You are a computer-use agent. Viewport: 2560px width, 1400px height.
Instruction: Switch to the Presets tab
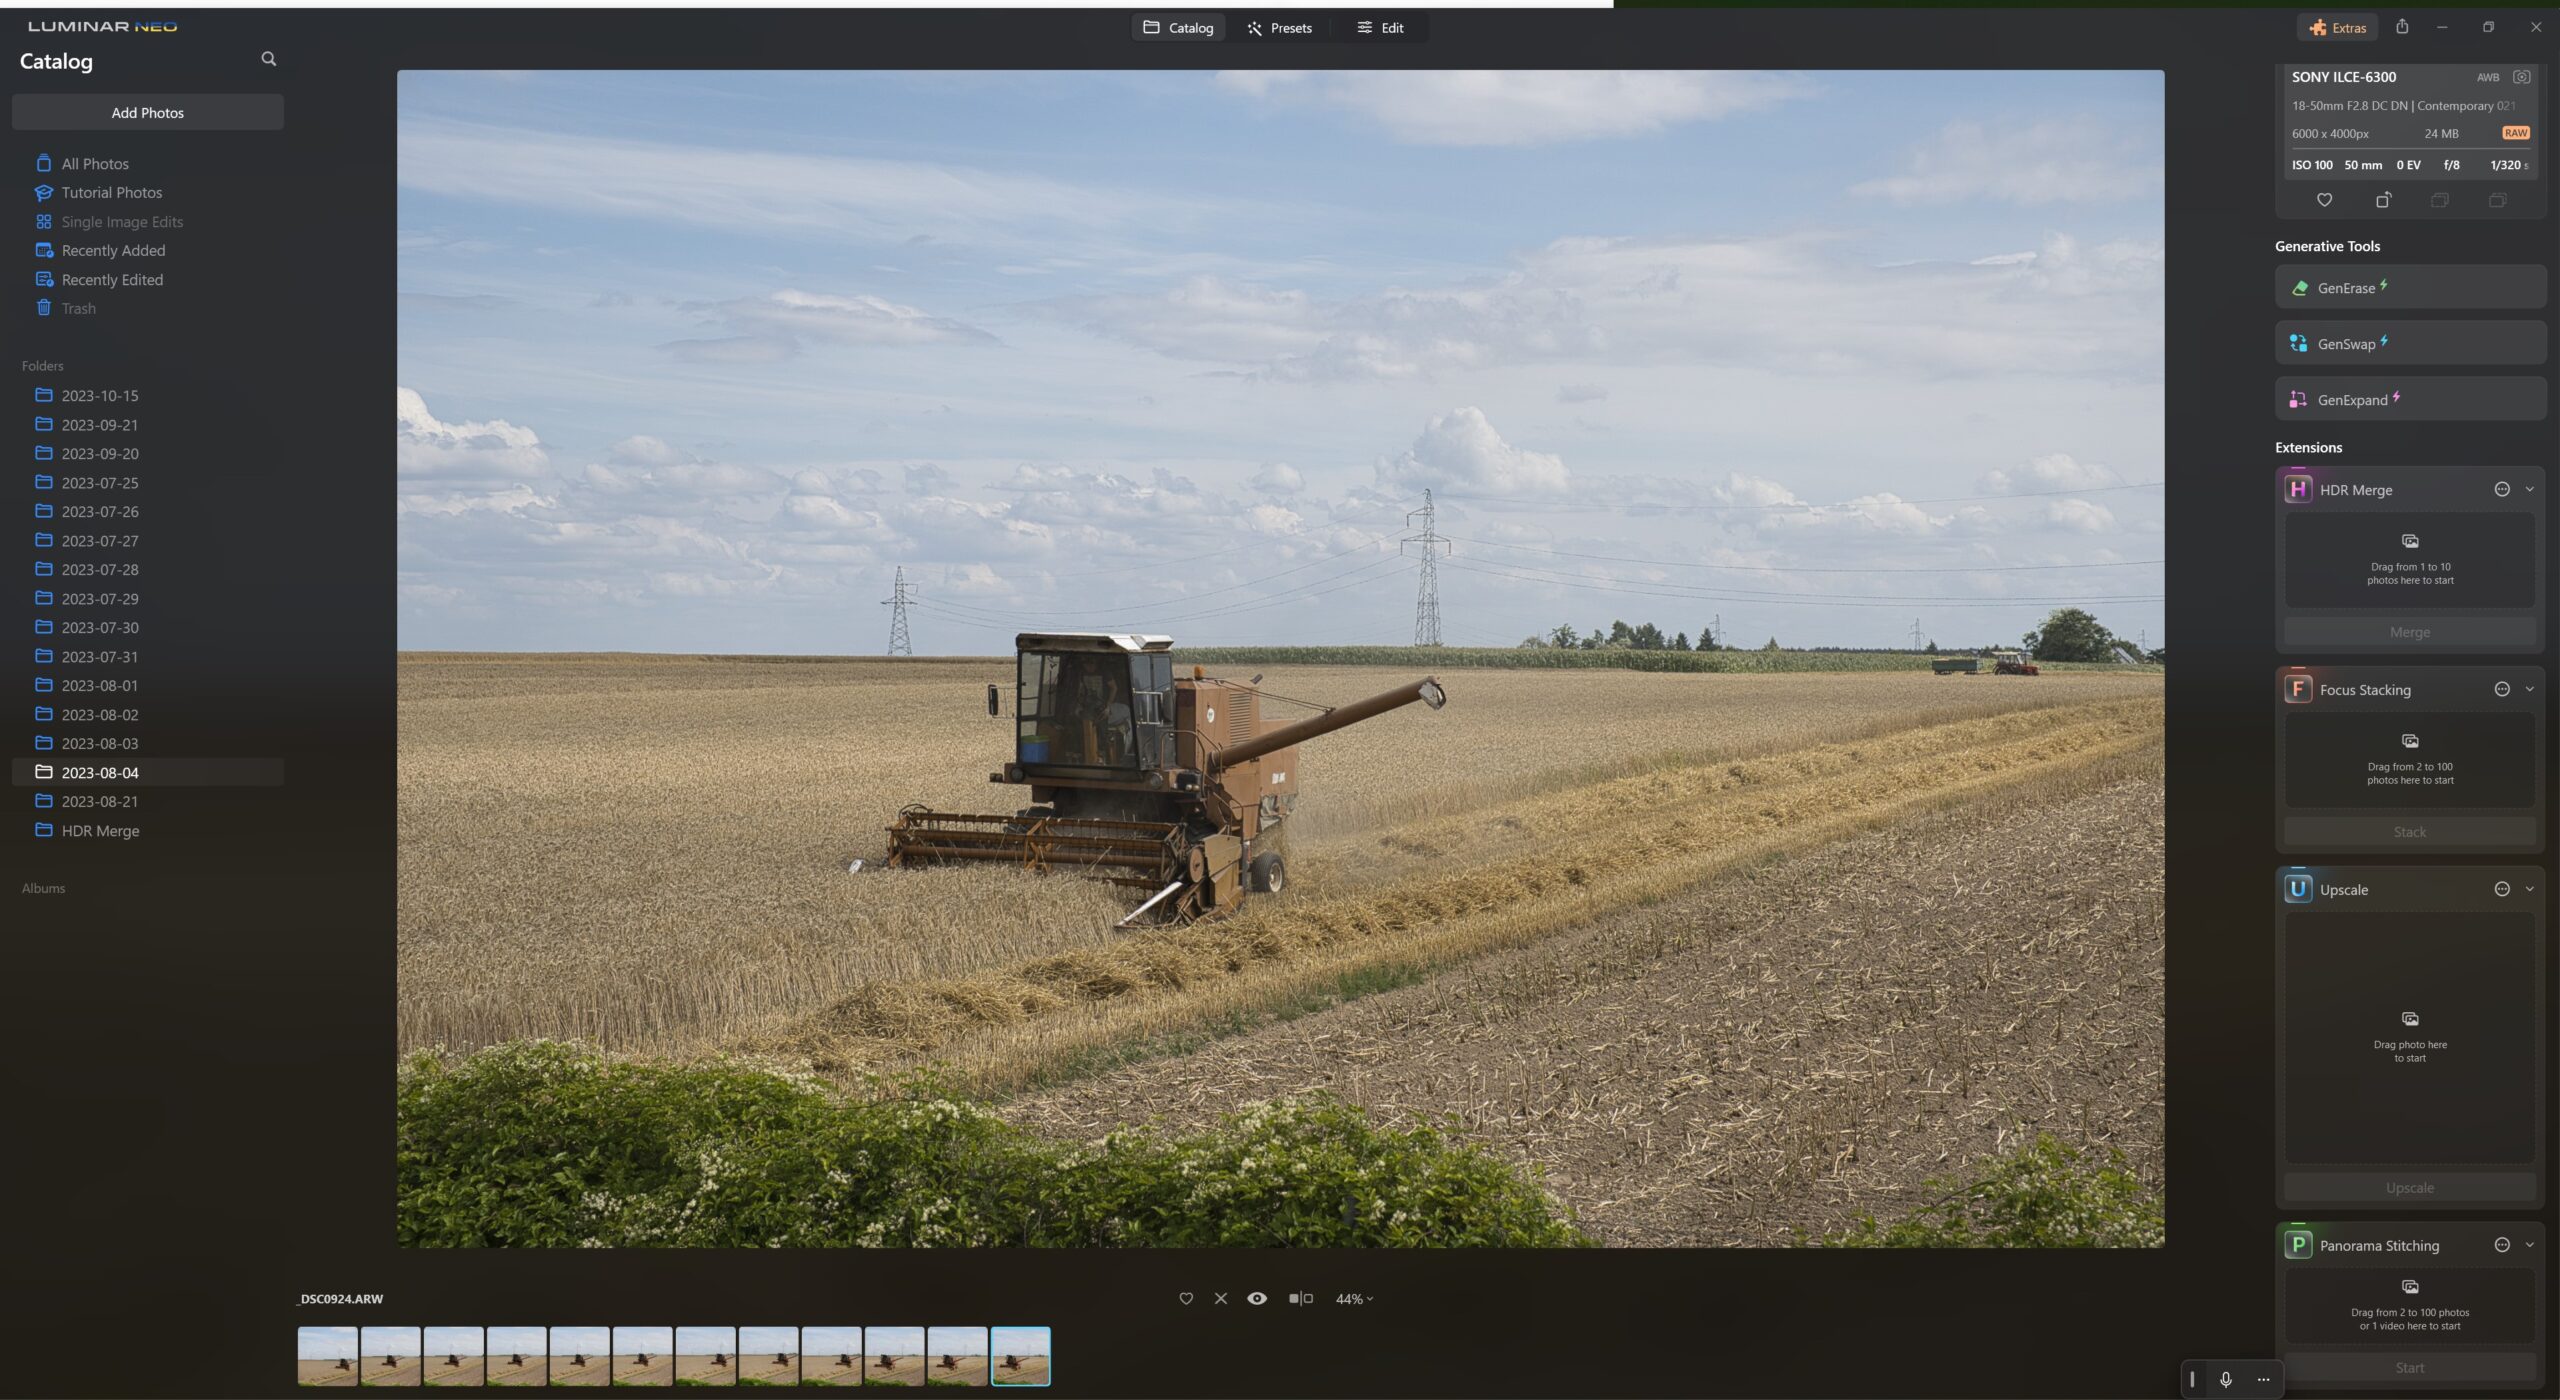[x=1279, y=28]
